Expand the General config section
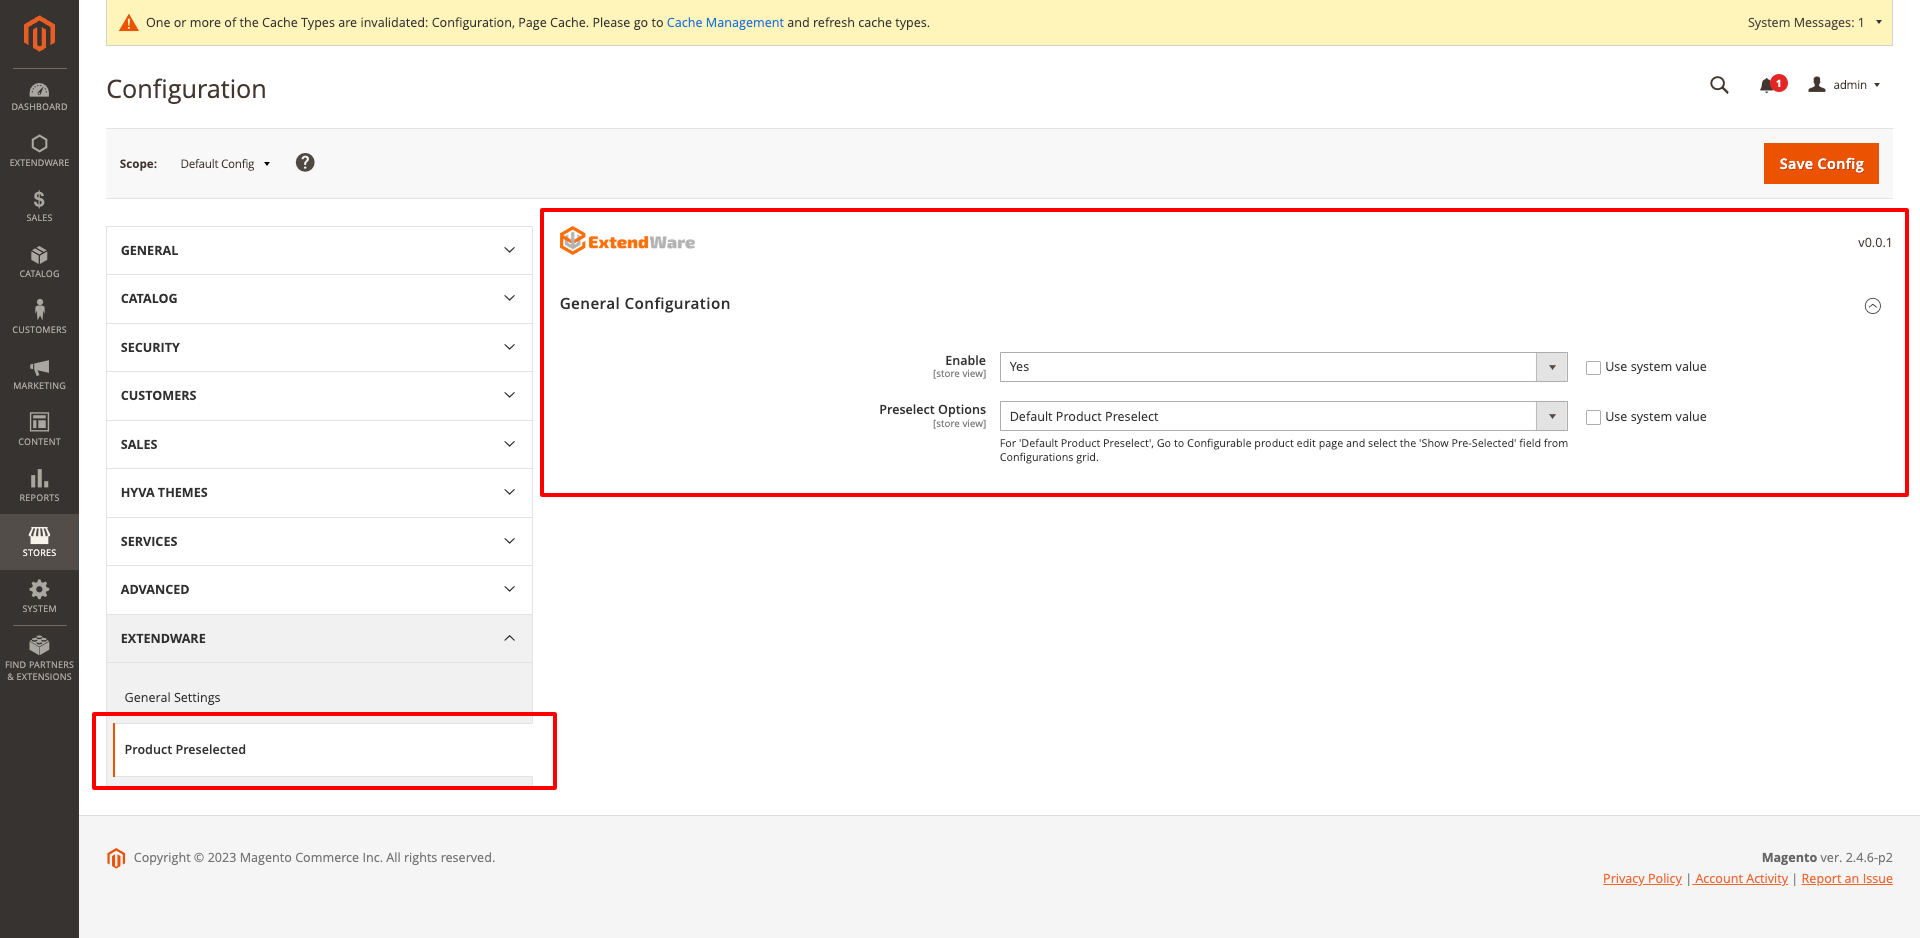Image resolution: width=1920 pixels, height=938 pixels. [x=319, y=251]
